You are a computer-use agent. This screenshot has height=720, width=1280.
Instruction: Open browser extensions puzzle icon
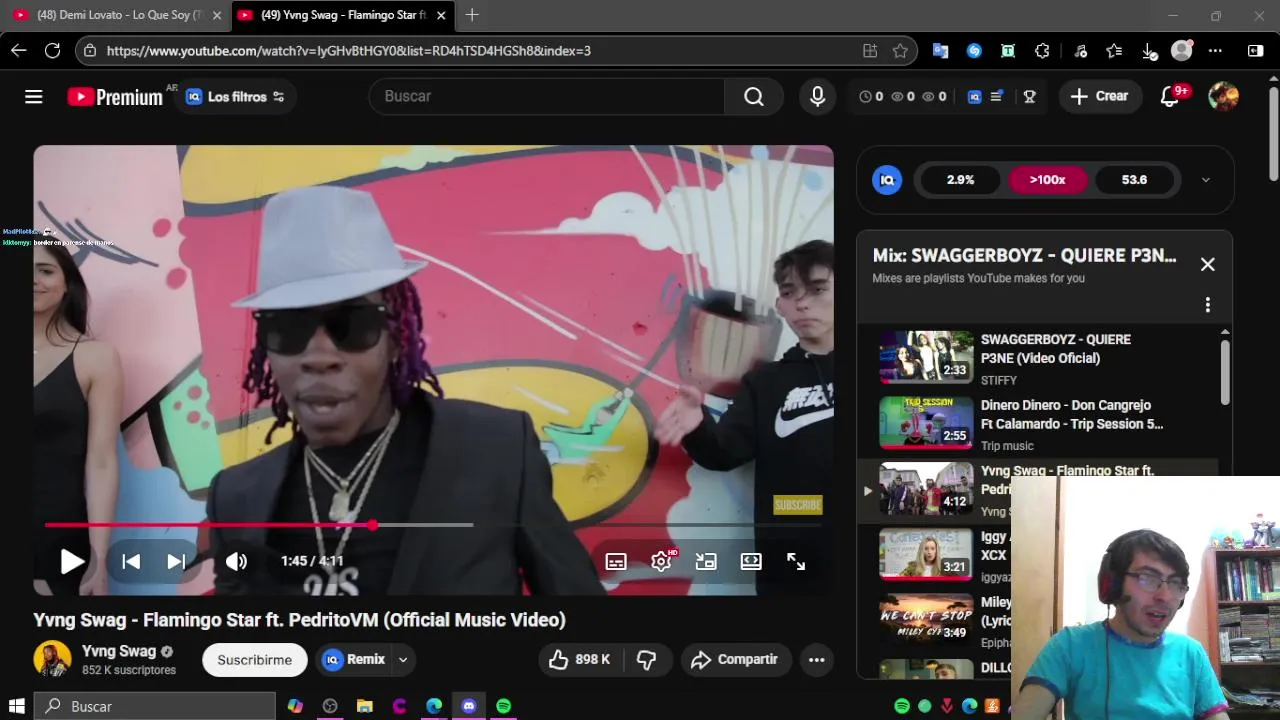pyautogui.click(x=1042, y=51)
